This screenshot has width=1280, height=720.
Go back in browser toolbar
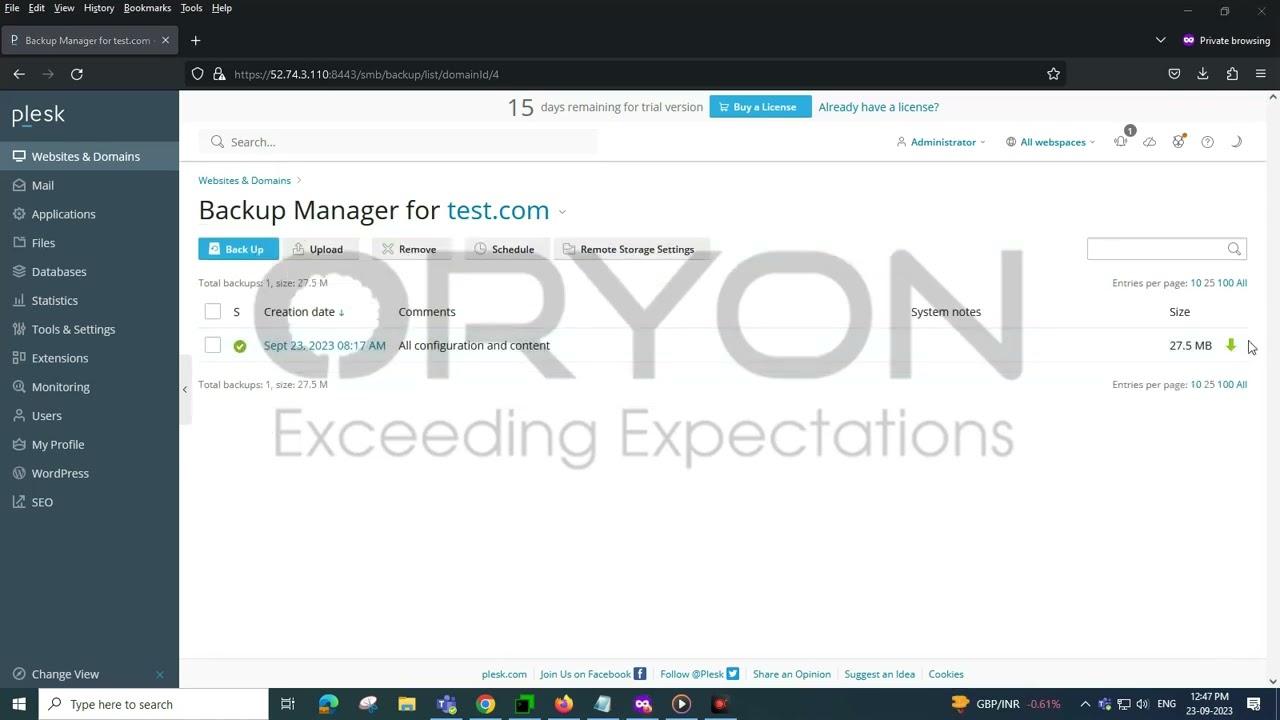[19, 74]
